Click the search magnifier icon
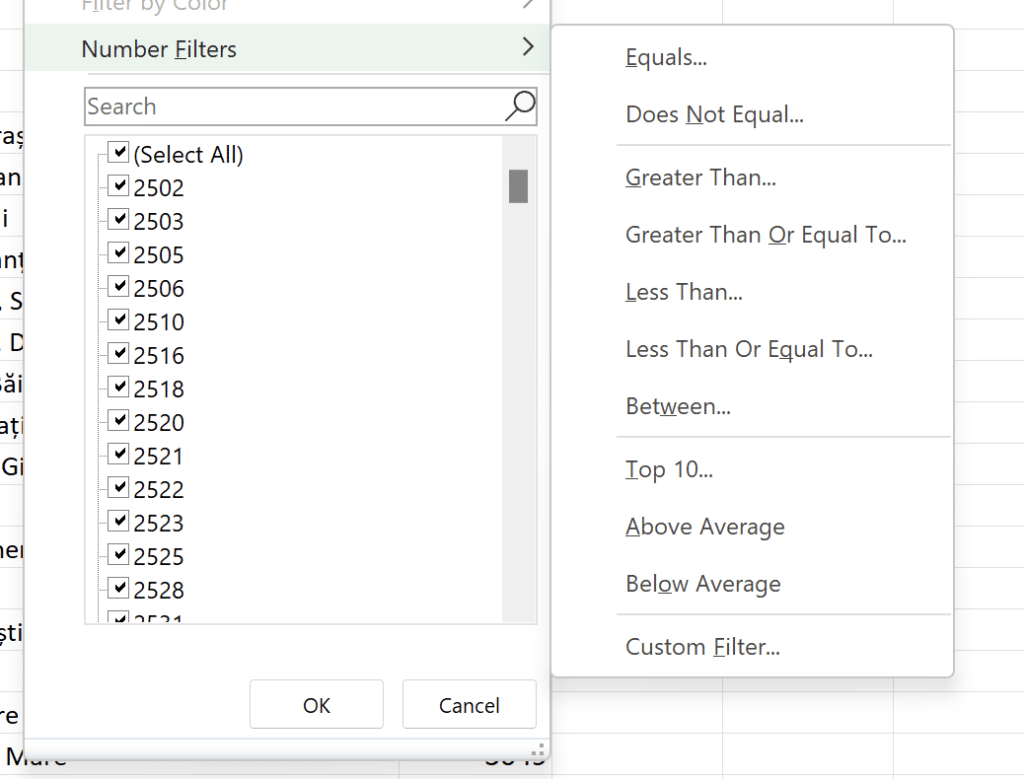The height and width of the screenshot is (779, 1024). tap(519, 105)
